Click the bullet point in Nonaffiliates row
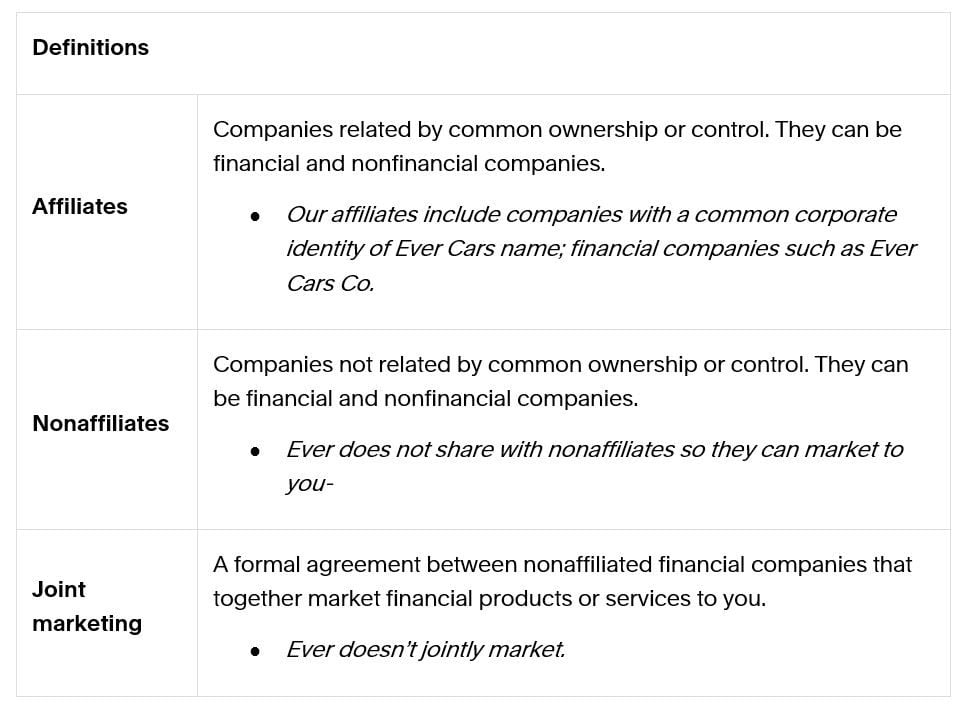This screenshot has width=970, height=718. (256, 451)
